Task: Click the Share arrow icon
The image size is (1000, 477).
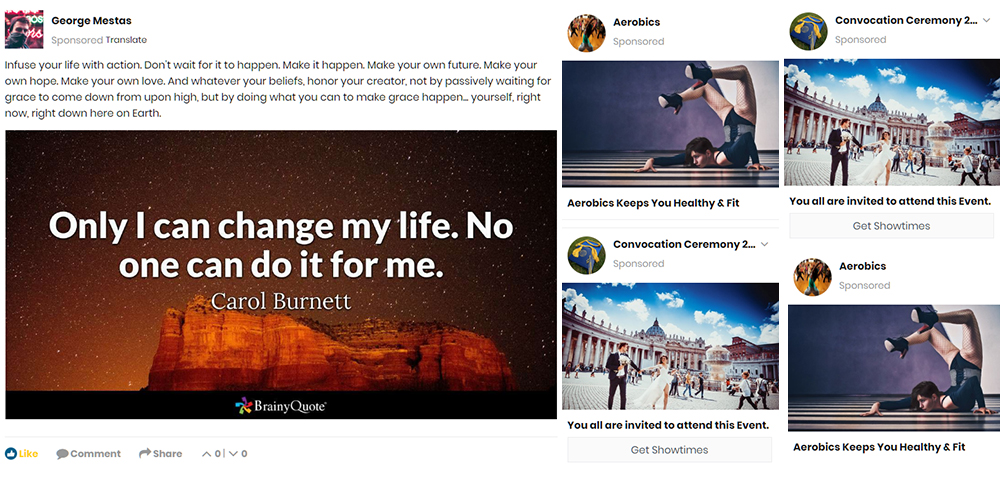Action: pos(145,453)
